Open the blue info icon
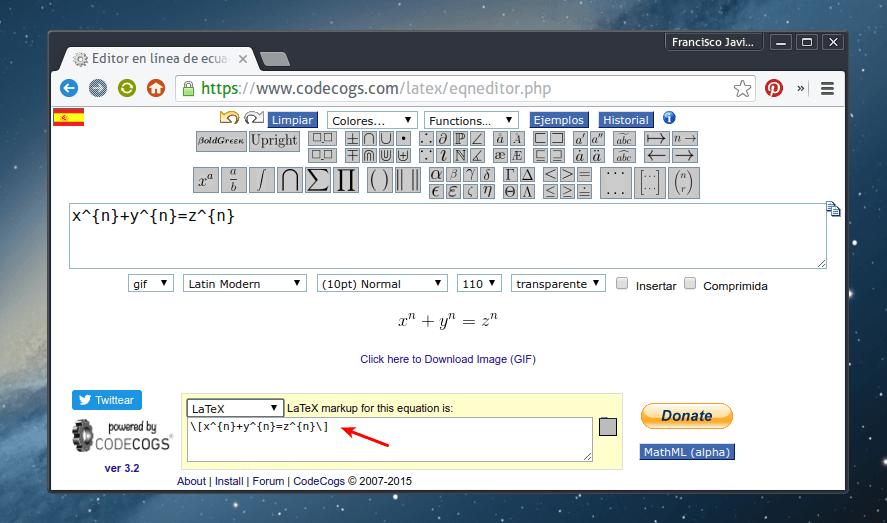The height and width of the screenshot is (523, 887). click(x=669, y=118)
